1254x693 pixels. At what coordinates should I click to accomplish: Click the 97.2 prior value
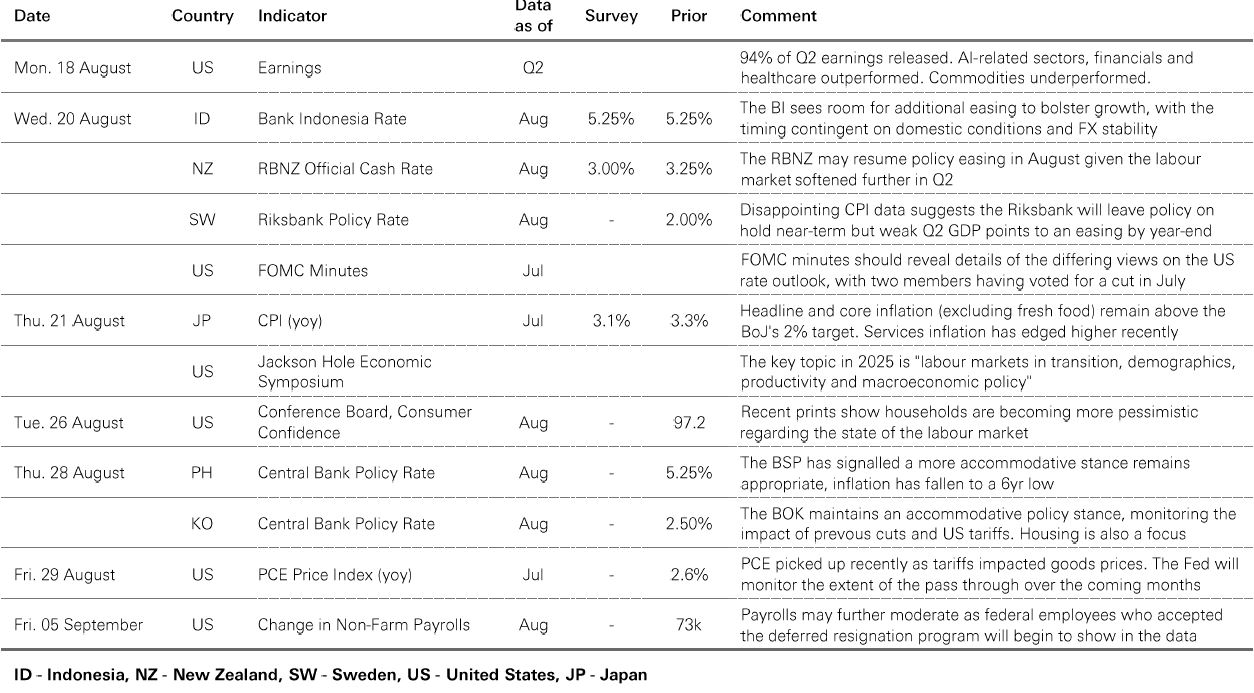tap(689, 423)
